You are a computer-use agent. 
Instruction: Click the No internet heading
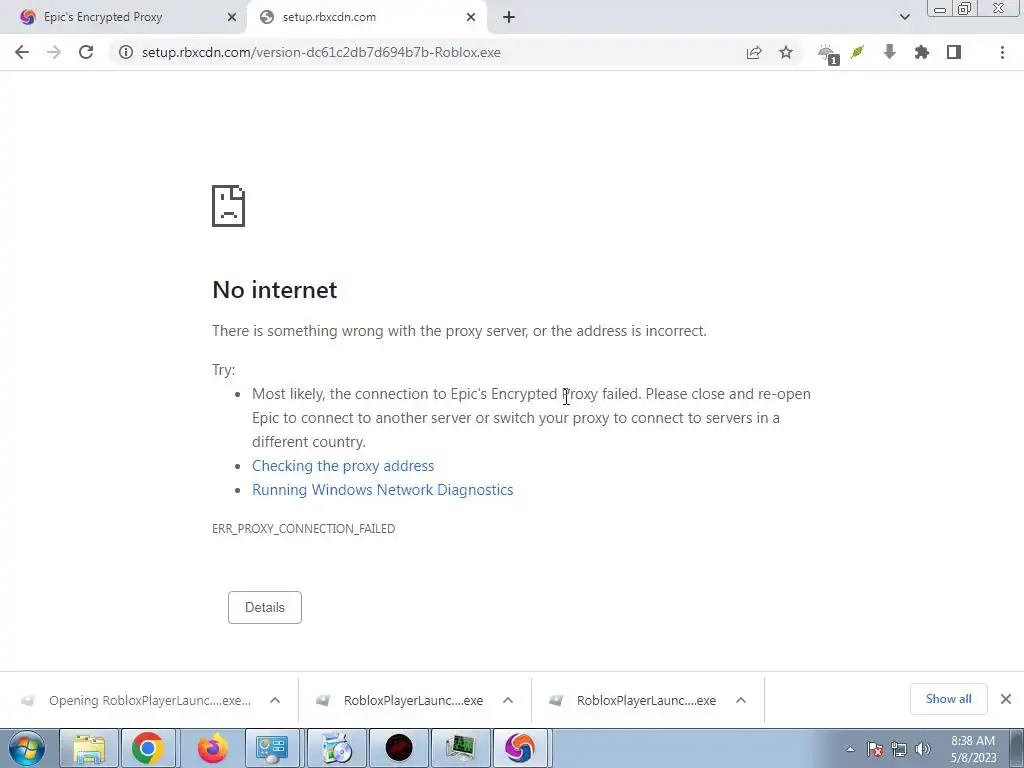pos(275,290)
